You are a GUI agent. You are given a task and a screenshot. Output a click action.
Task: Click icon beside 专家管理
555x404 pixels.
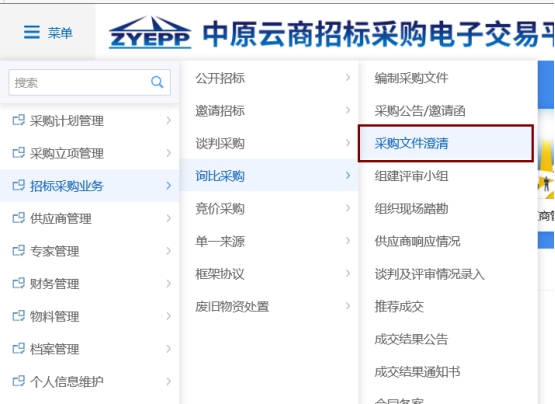click(19, 250)
